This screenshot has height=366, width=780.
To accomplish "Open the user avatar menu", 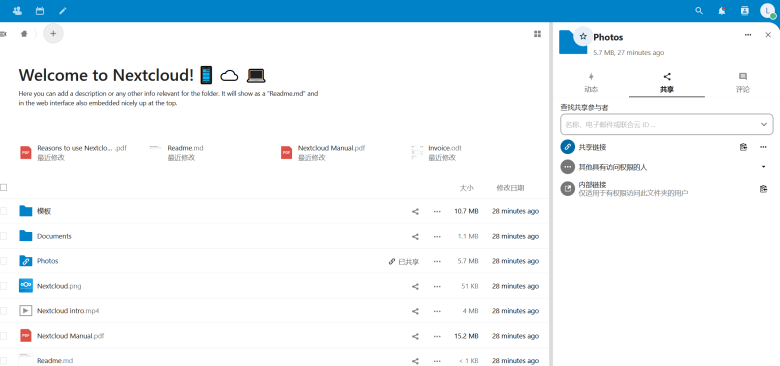I will coord(768,10).
